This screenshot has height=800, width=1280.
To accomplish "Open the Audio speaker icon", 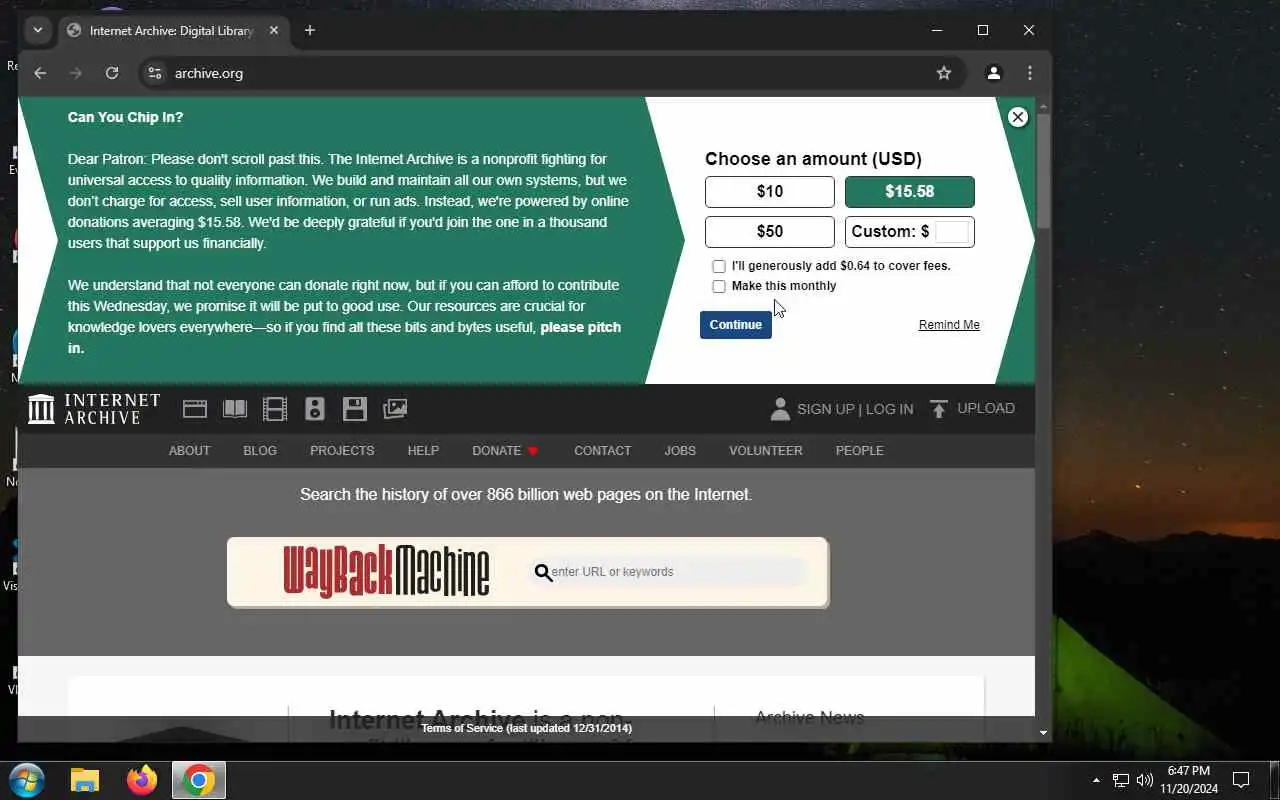I will 315,409.
